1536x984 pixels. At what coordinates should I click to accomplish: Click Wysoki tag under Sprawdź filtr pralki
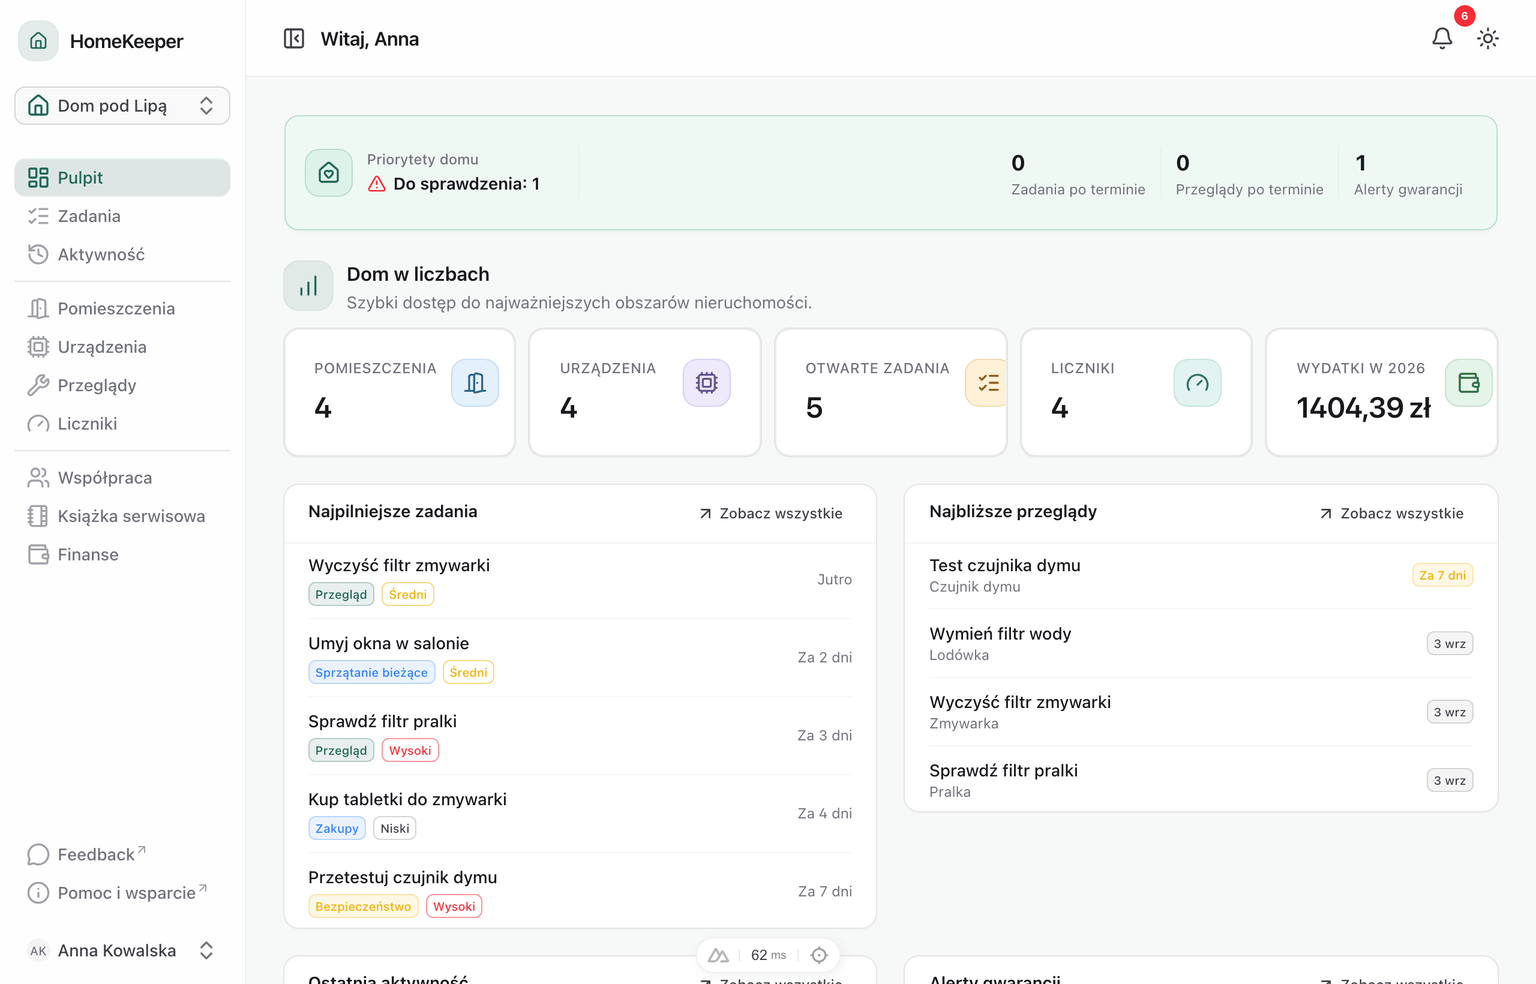pyautogui.click(x=410, y=751)
